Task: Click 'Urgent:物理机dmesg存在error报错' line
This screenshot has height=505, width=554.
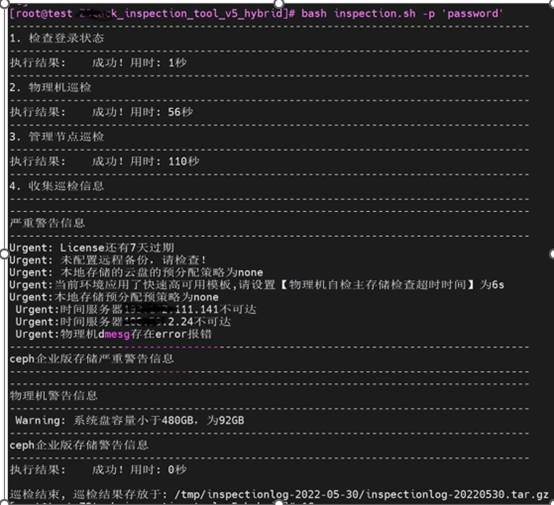Action: click(x=114, y=334)
